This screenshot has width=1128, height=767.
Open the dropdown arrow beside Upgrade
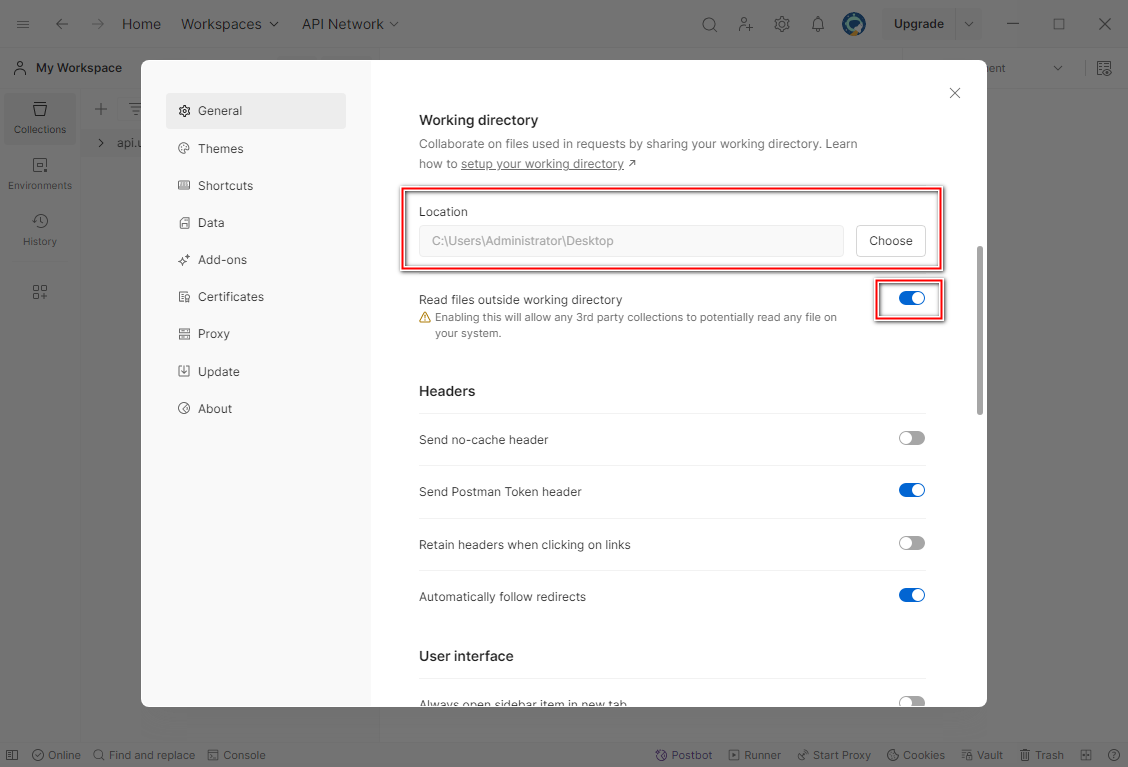pyautogui.click(x=968, y=24)
